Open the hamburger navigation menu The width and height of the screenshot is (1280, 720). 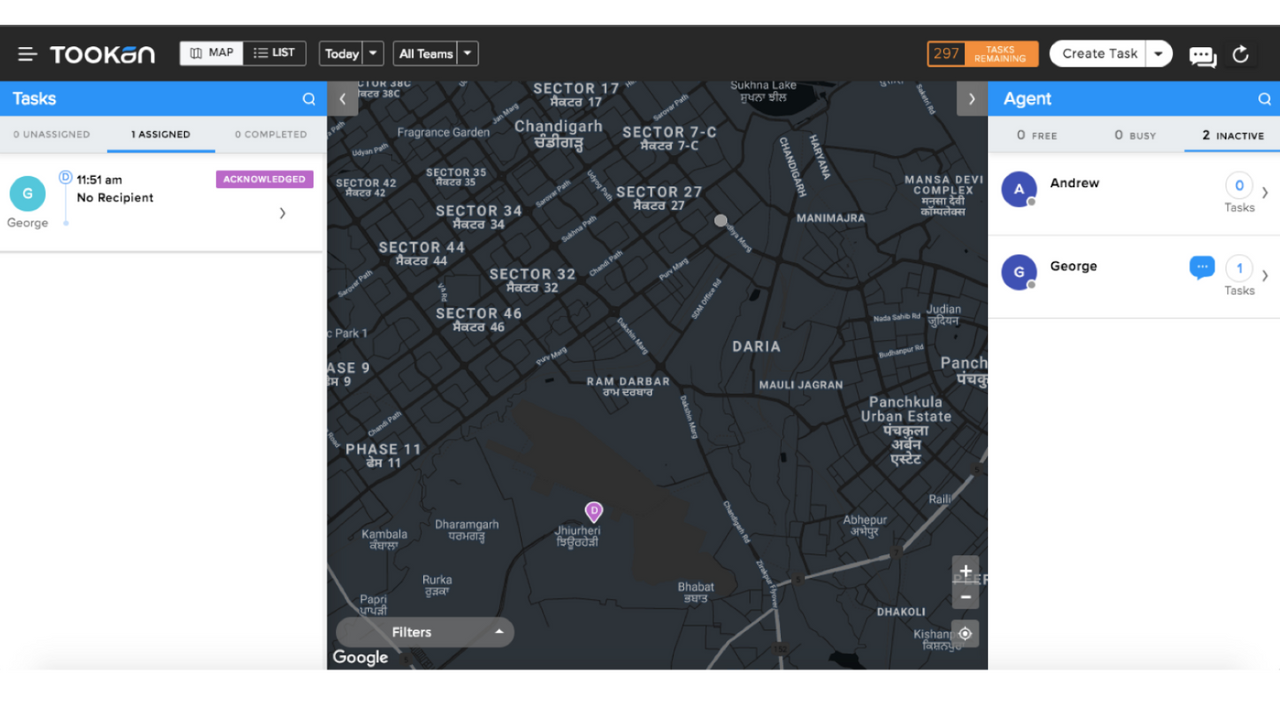click(27, 53)
